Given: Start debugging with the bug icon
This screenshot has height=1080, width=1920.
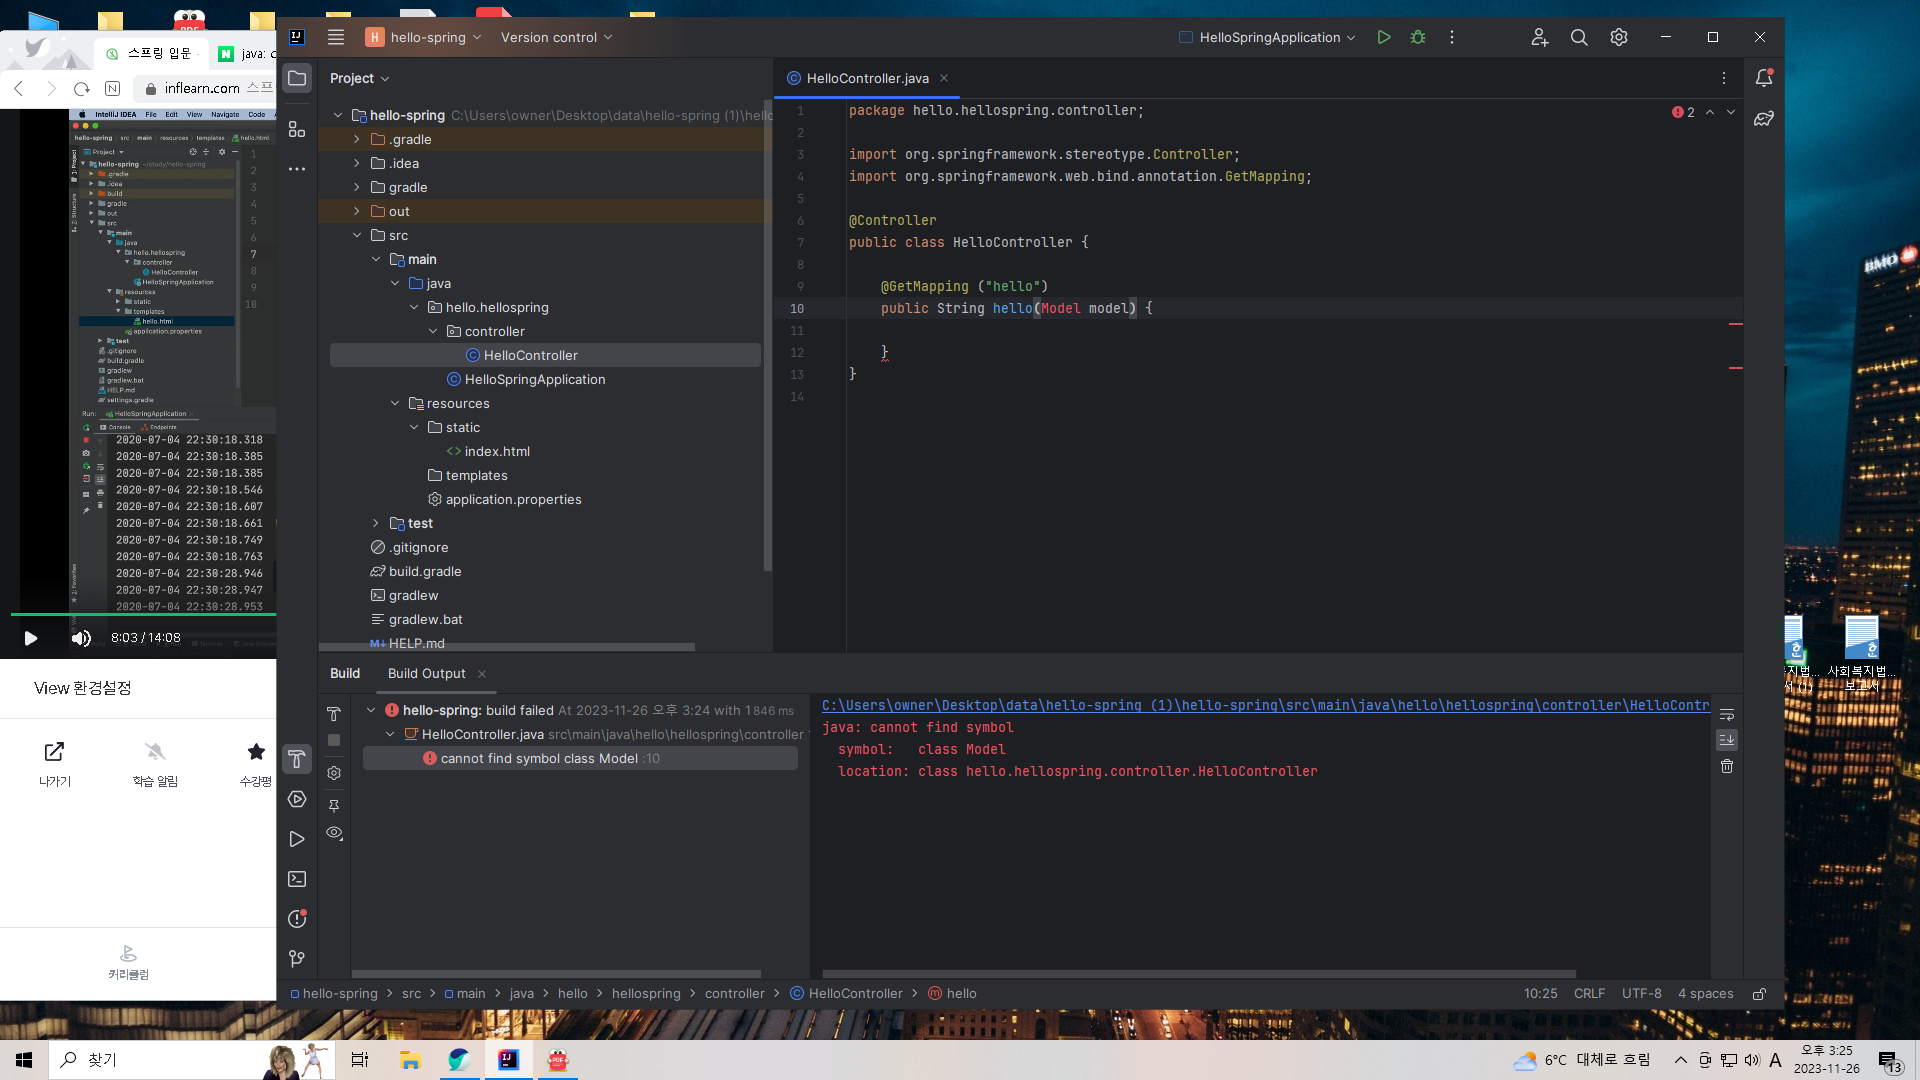Looking at the screenshot, I should point(1418,37).
